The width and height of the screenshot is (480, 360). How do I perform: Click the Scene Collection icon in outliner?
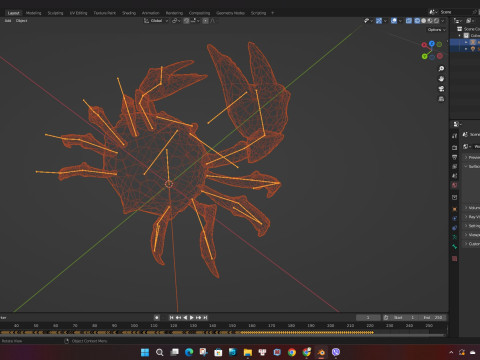click(x=460, y=29)
